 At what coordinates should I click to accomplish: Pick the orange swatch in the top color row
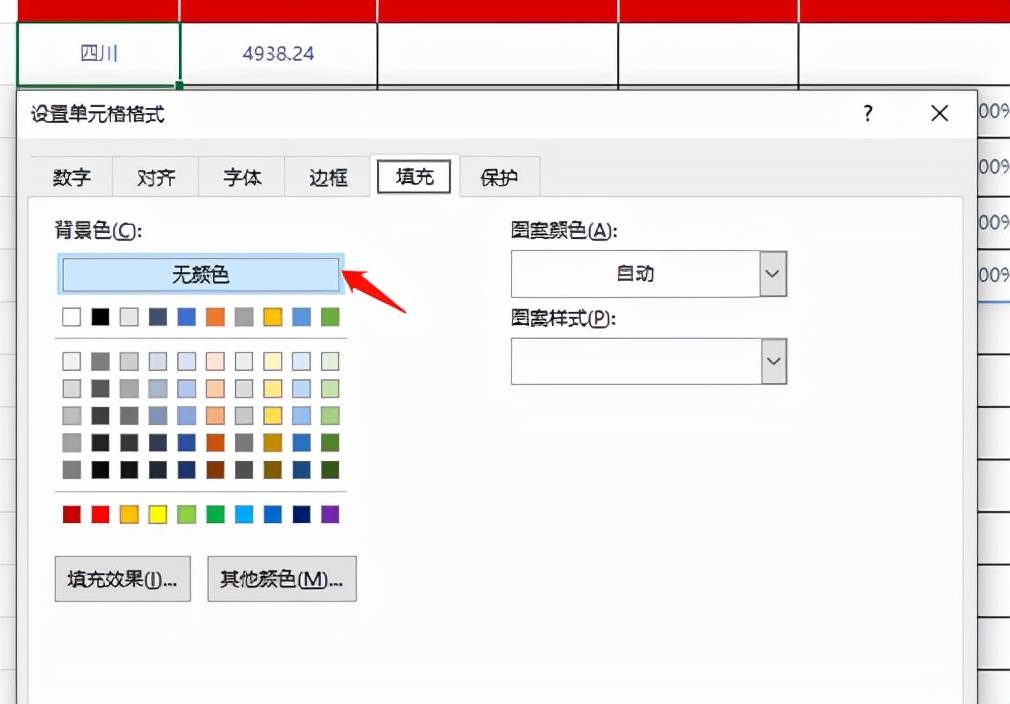pyautogui.click(x=215, y=316)
